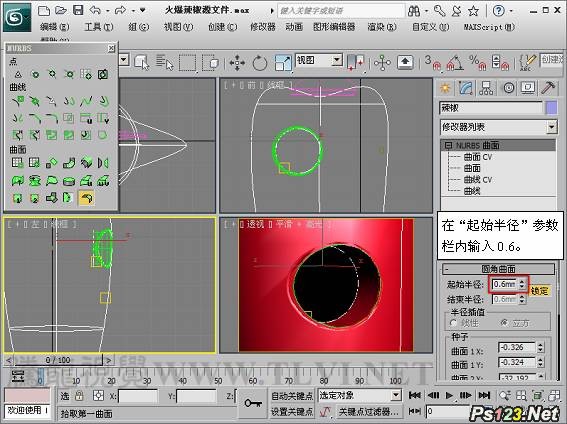Viewport: 567px width, 424px height.
Task: Open Select by Name dialog icon
Action: pos(165,62)
